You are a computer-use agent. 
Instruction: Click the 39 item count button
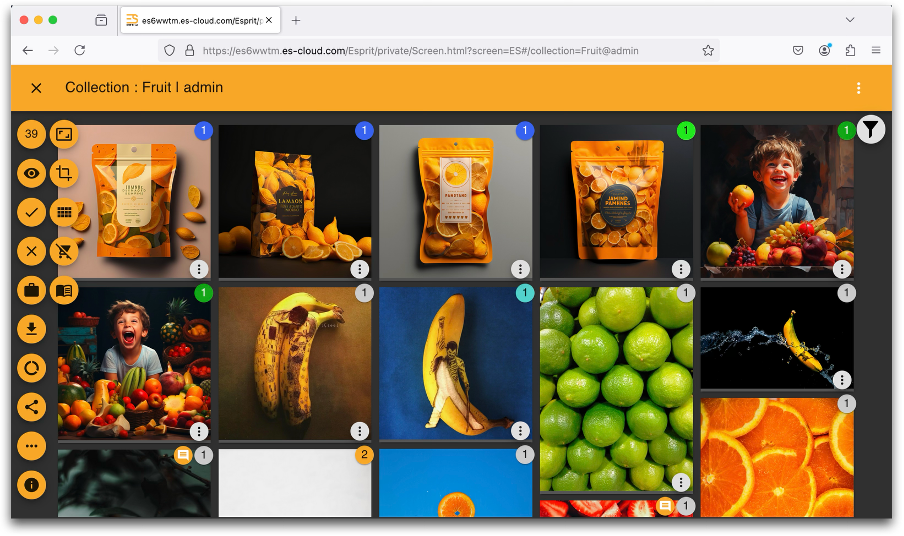[x=31, y=134]
